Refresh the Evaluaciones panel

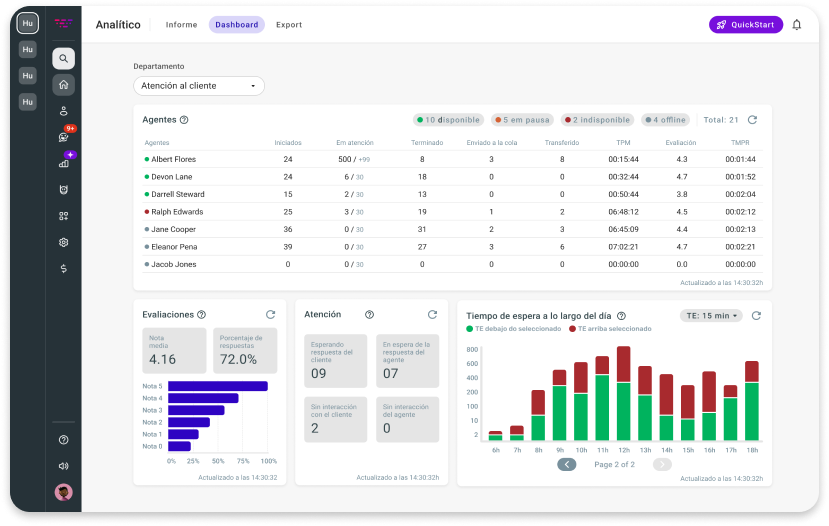coord(271,315)
